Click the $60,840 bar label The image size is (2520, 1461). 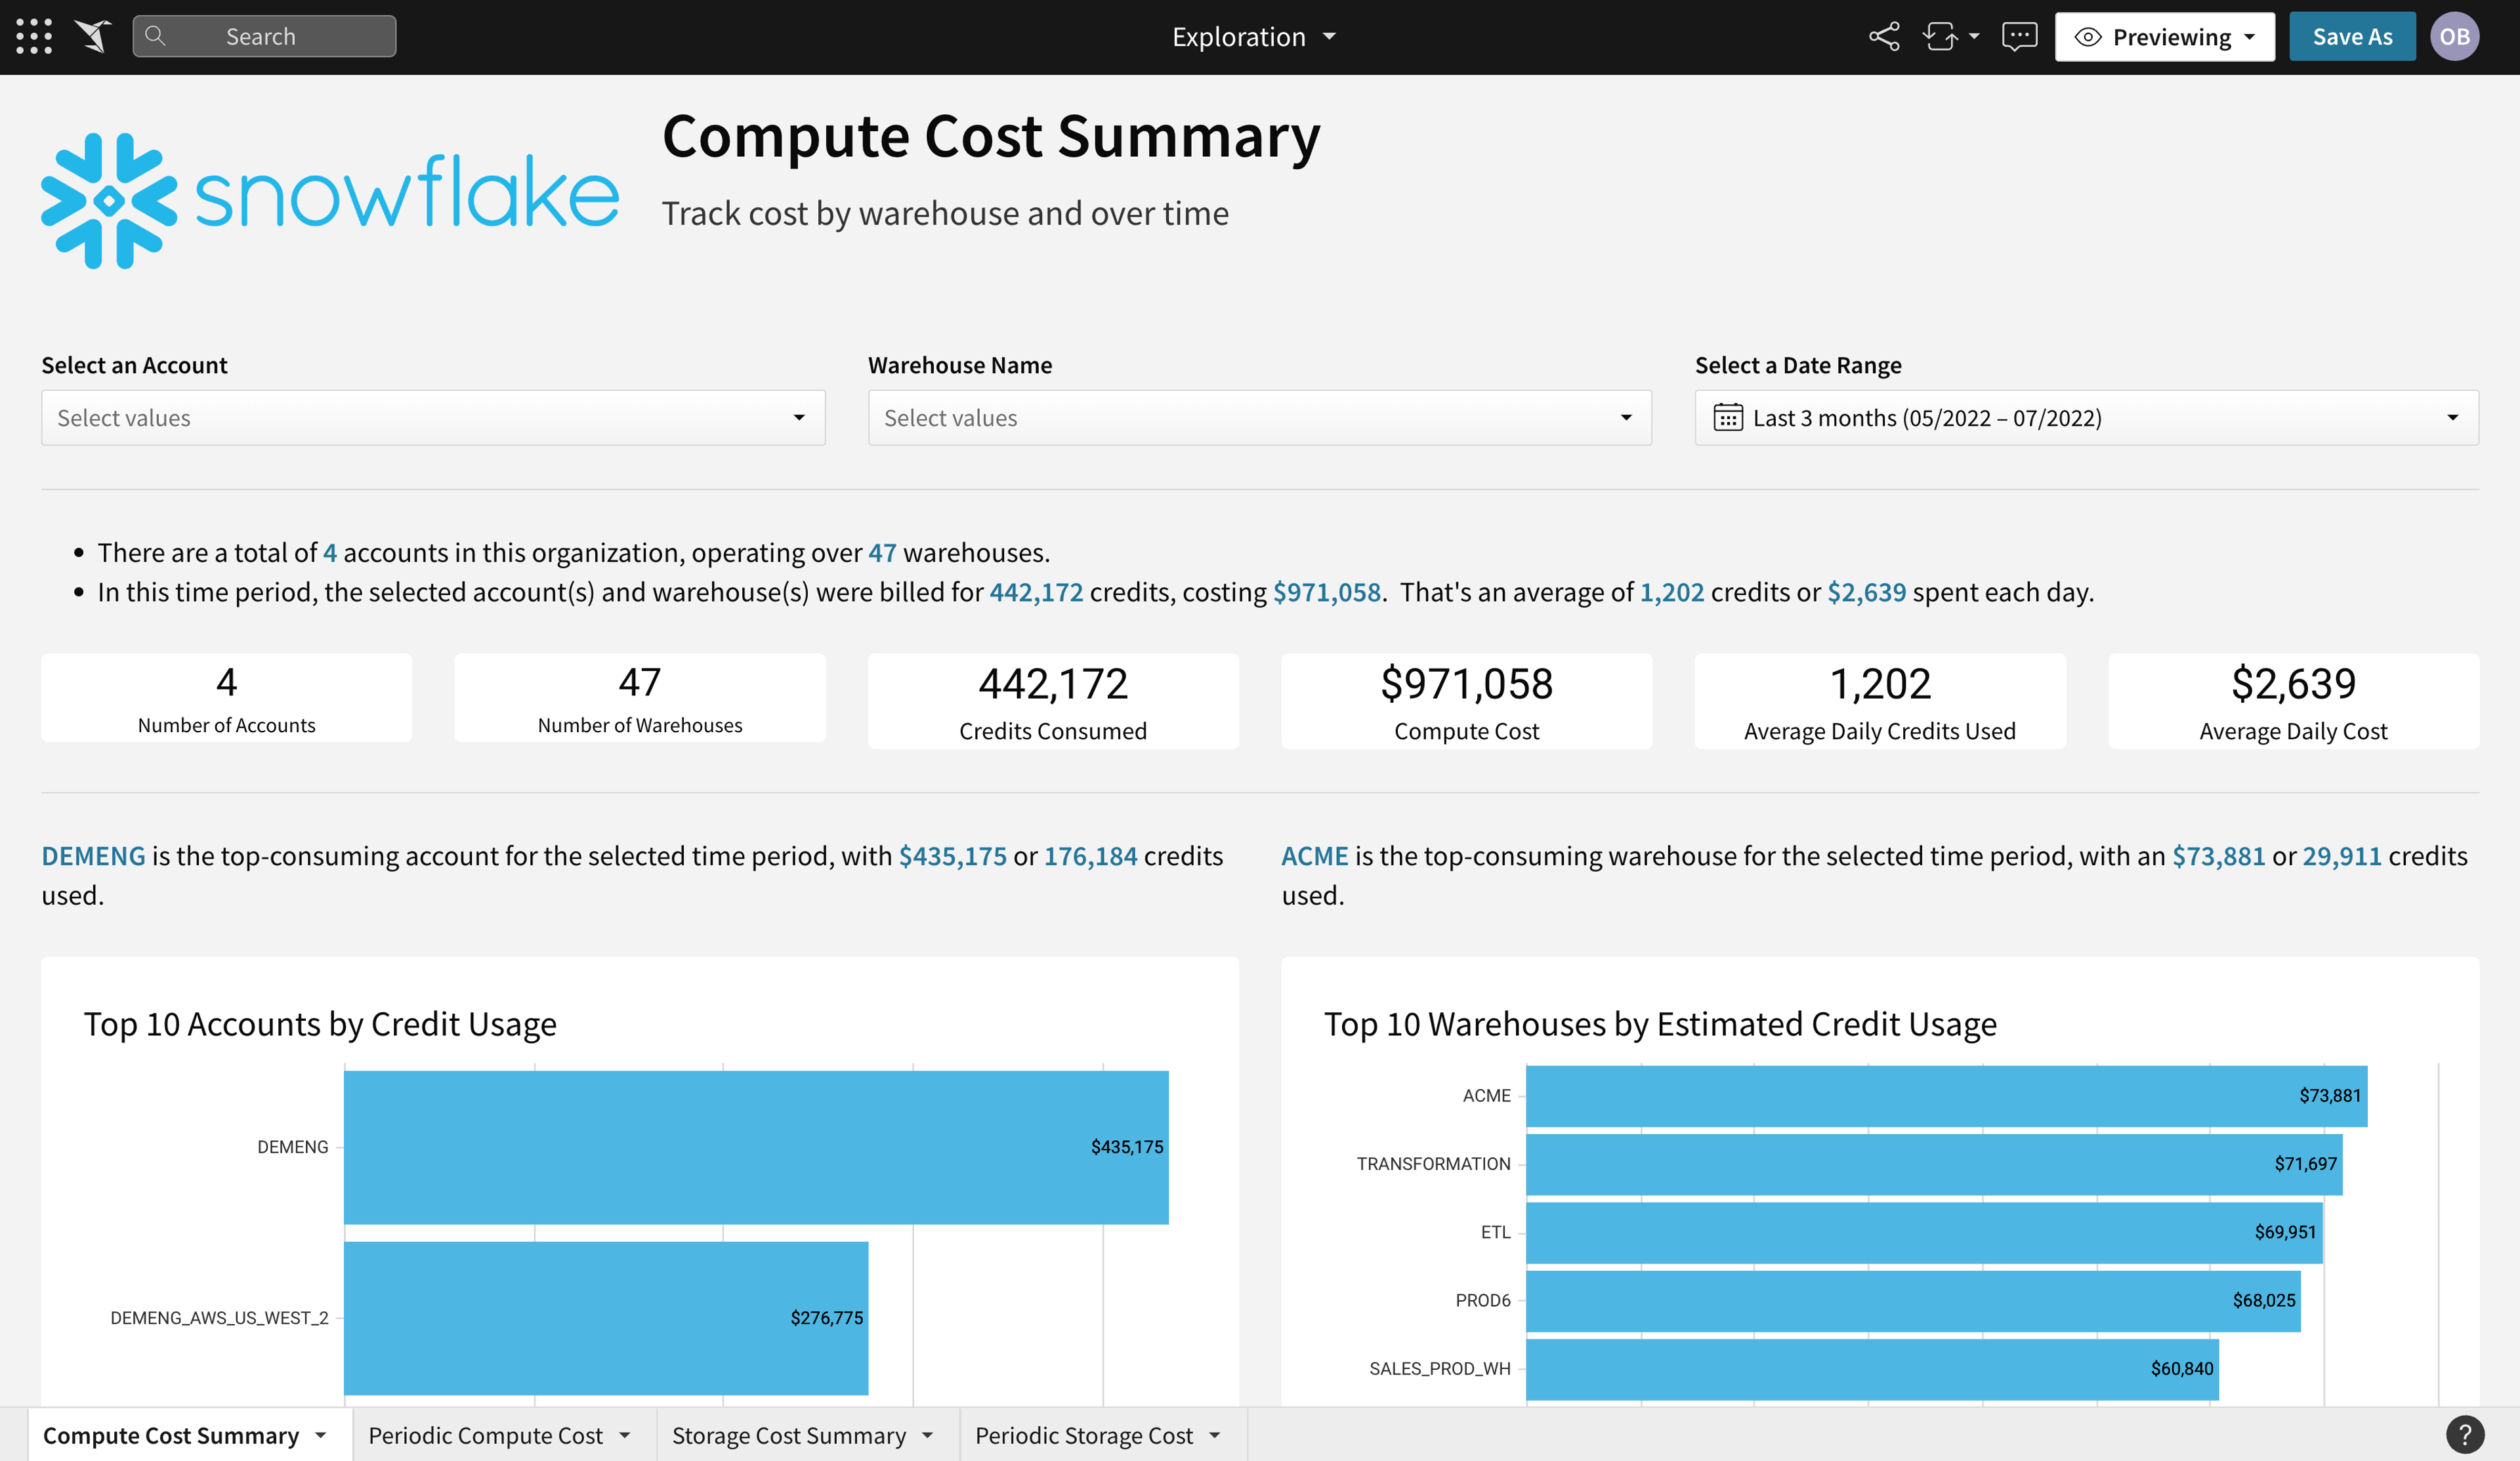click(x=2182, y=1369)
